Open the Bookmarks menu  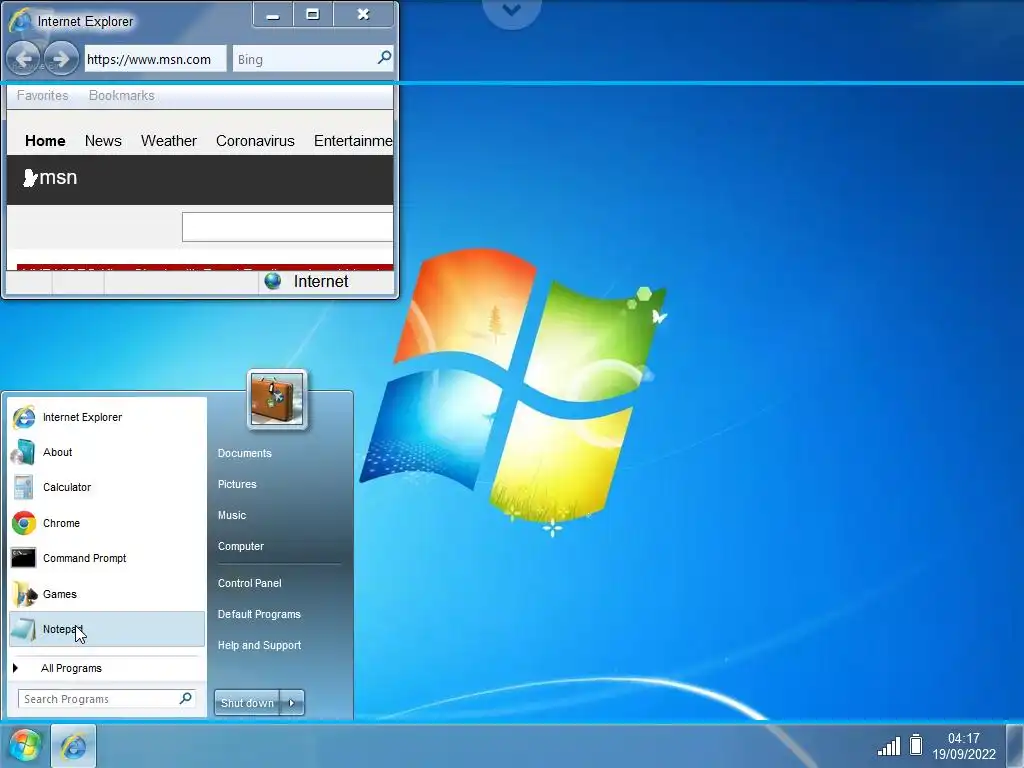point(121,95)
